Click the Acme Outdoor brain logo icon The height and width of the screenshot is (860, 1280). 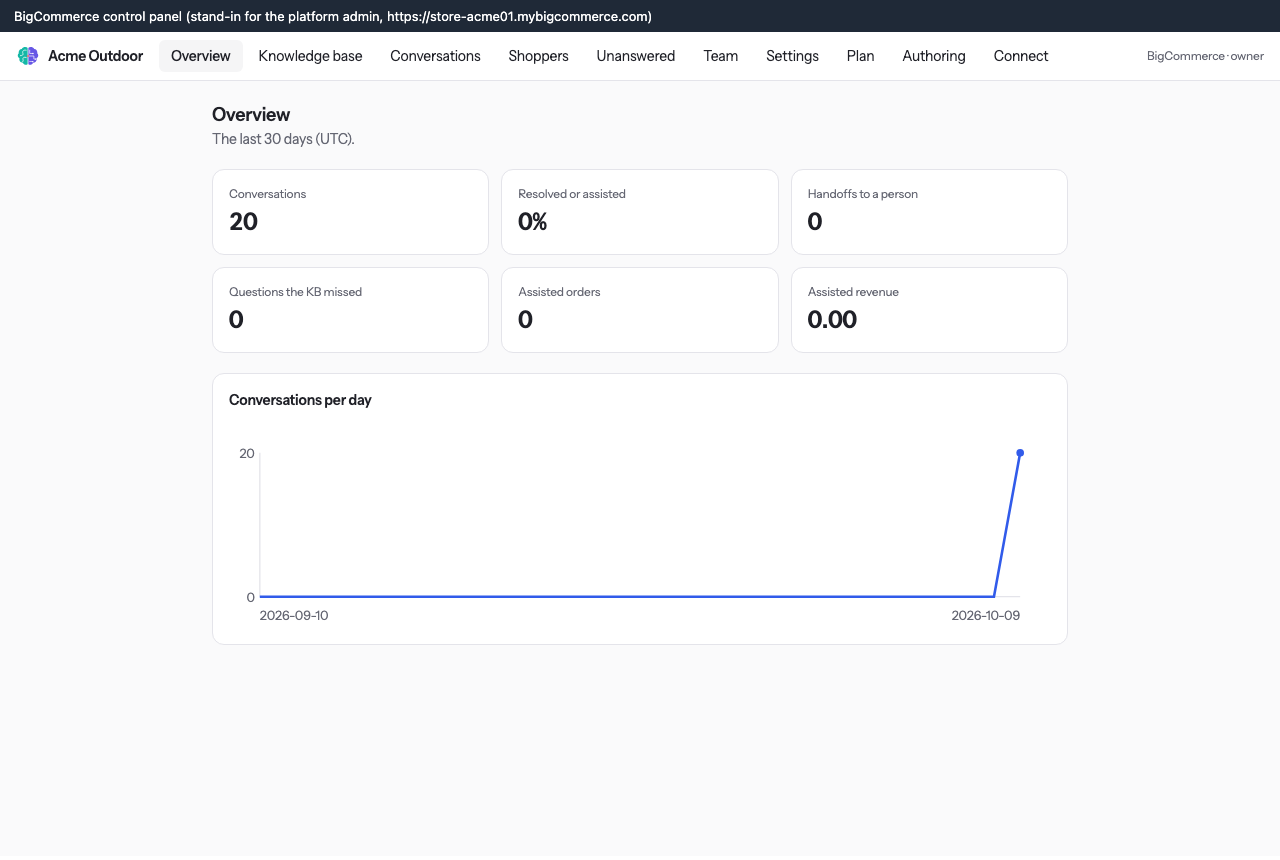pos(28,56)
